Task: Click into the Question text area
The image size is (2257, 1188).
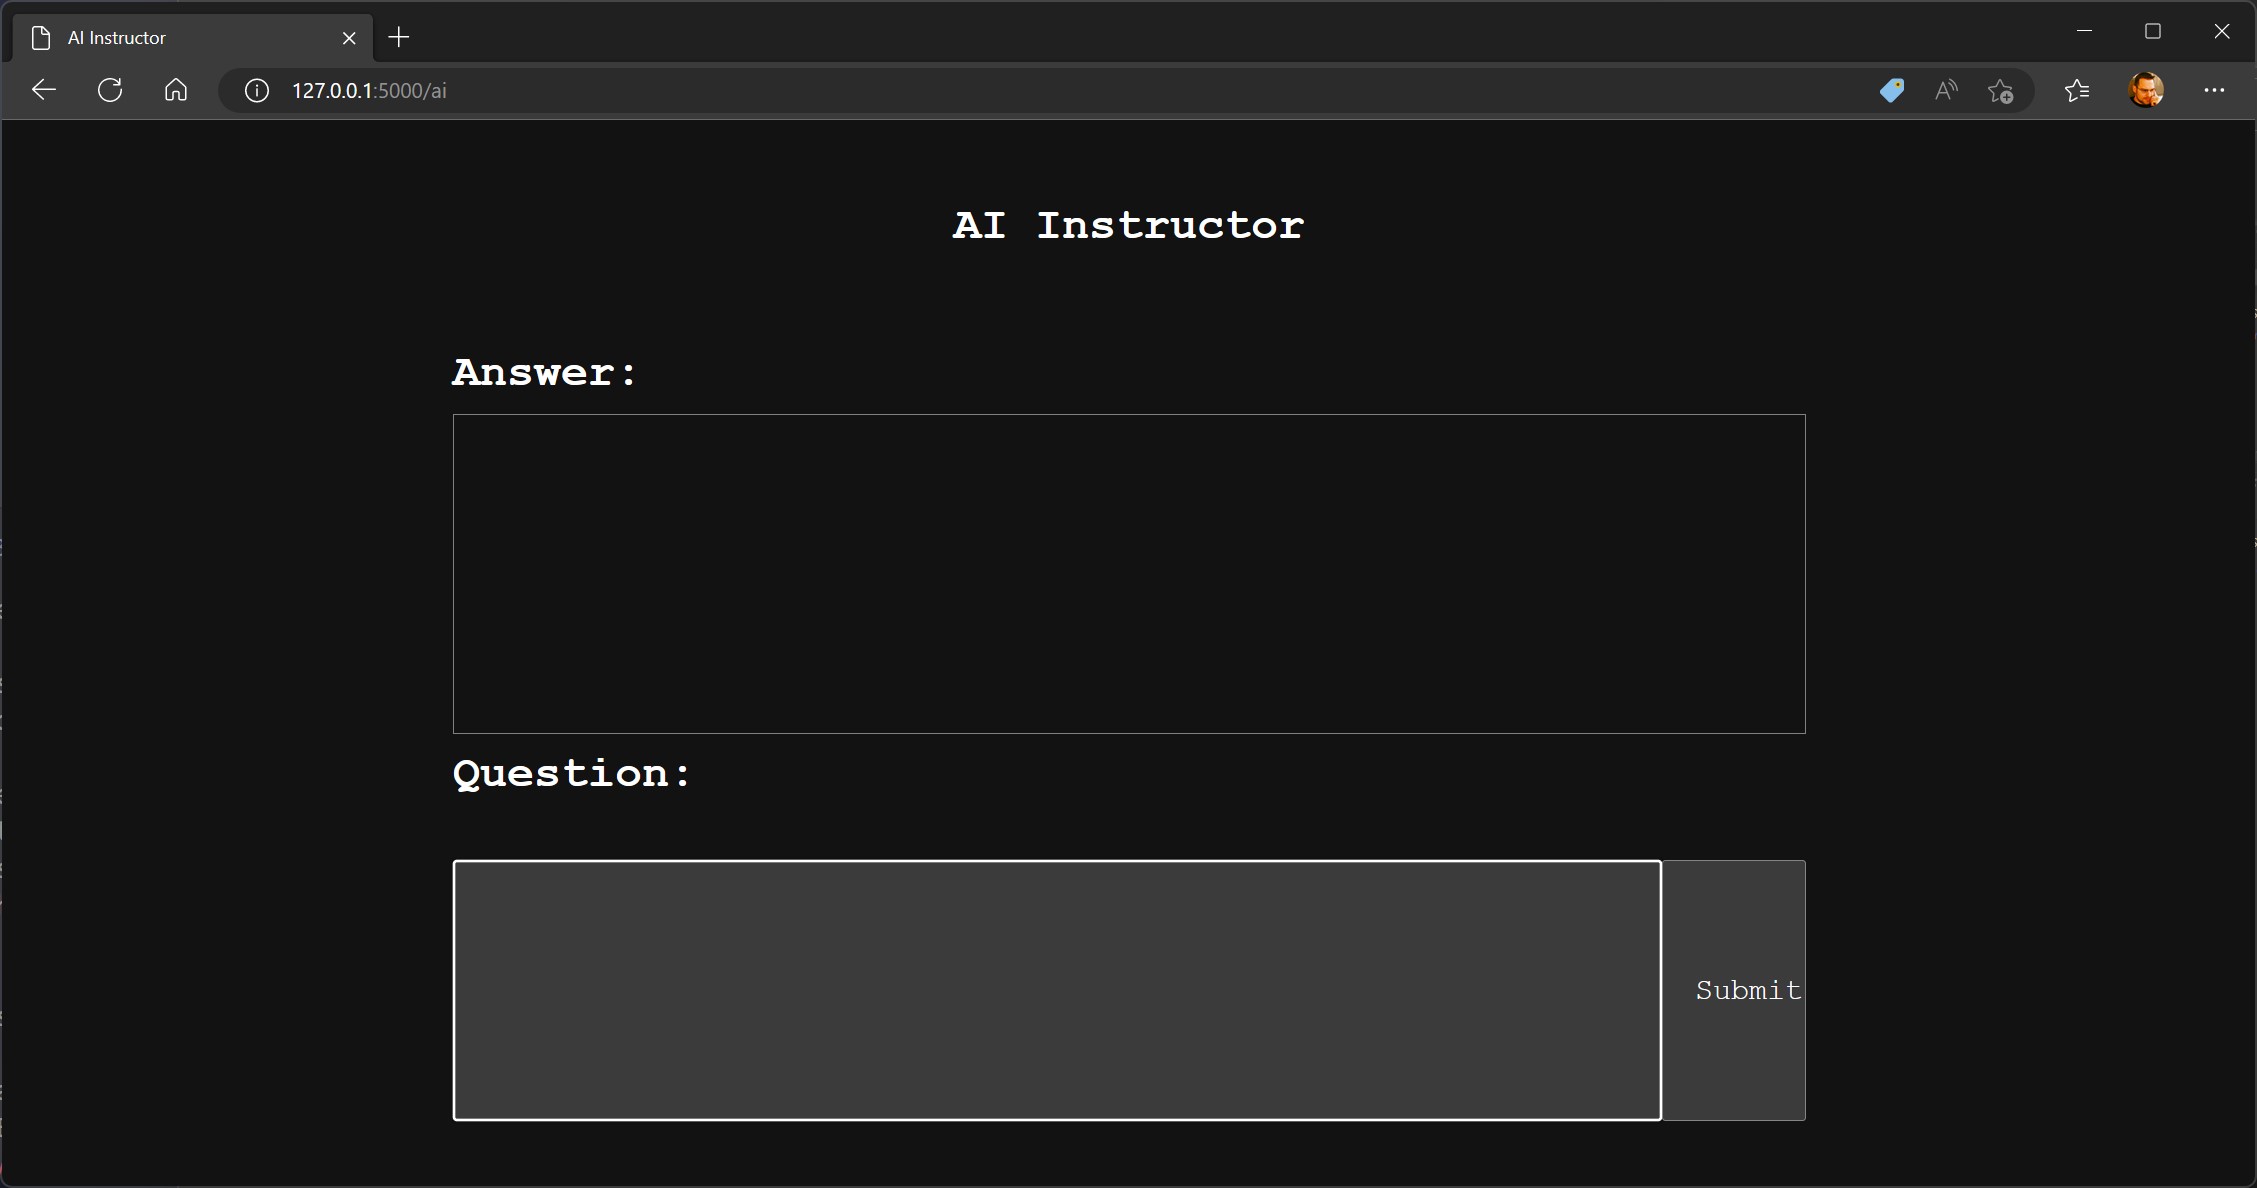Action: (x=1056, y=990)
